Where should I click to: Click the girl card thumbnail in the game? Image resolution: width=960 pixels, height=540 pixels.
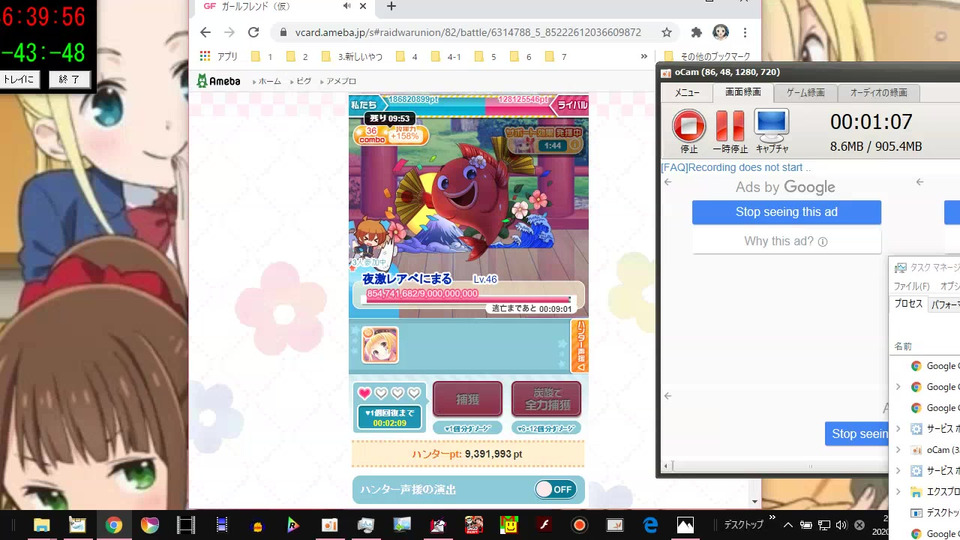(x=380, y=345)
